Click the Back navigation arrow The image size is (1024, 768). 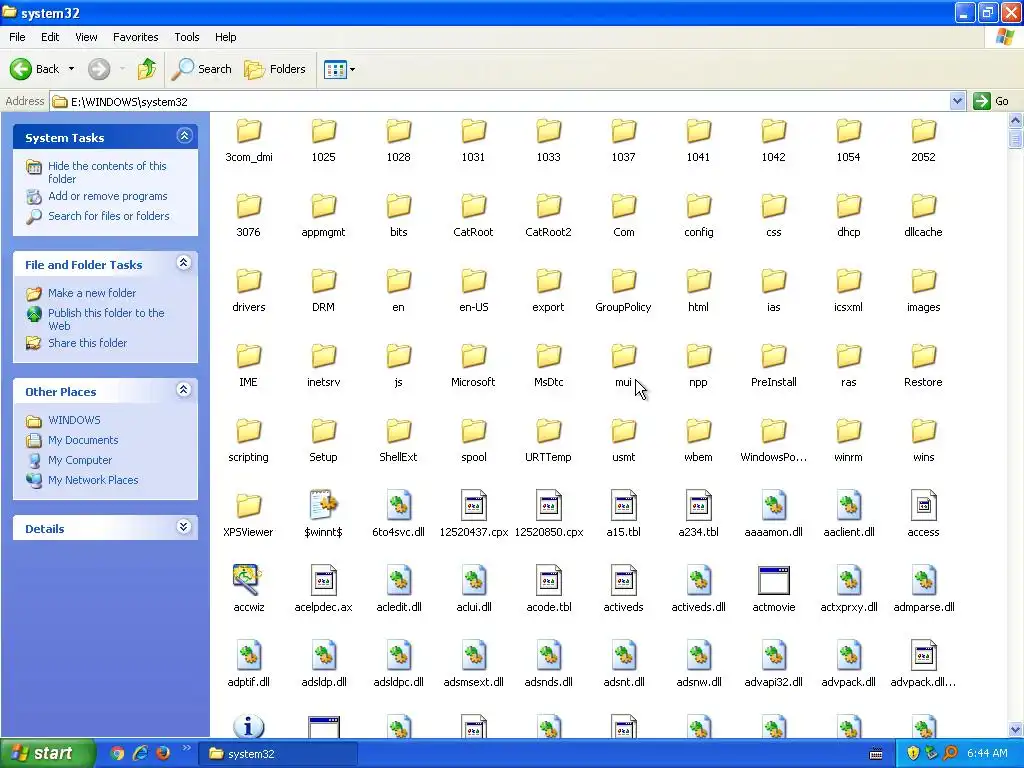click(21, 69)
